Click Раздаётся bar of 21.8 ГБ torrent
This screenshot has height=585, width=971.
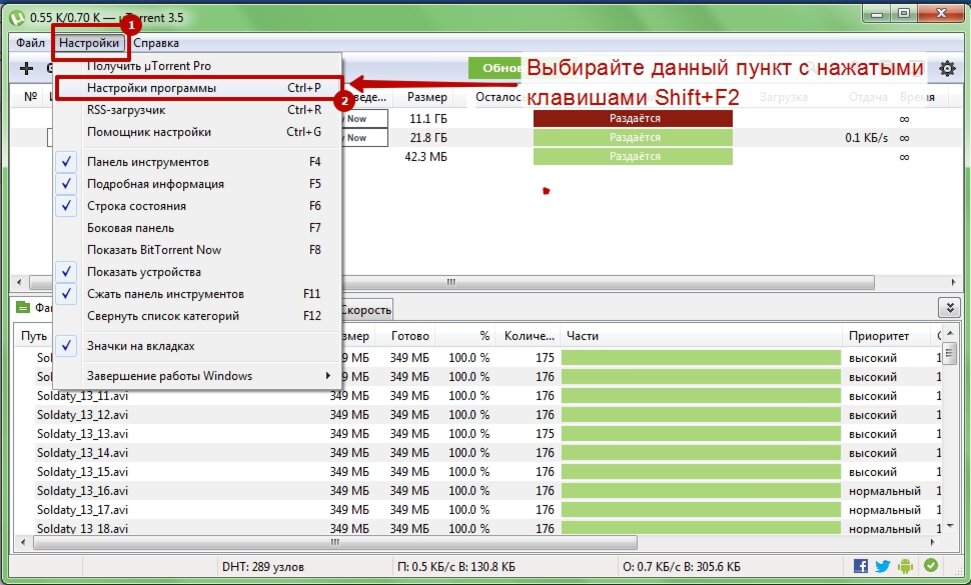tap(633, 137)
